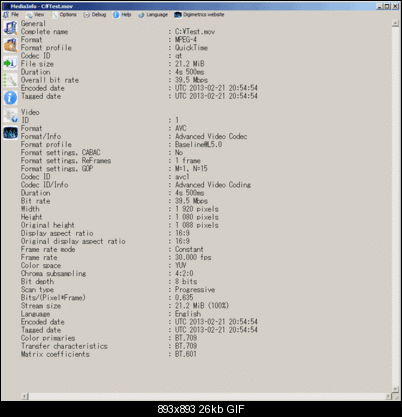Screen dimensions: 402x417
Task: Click the Advanced Video Coding value
Action: tap(213, 185)
